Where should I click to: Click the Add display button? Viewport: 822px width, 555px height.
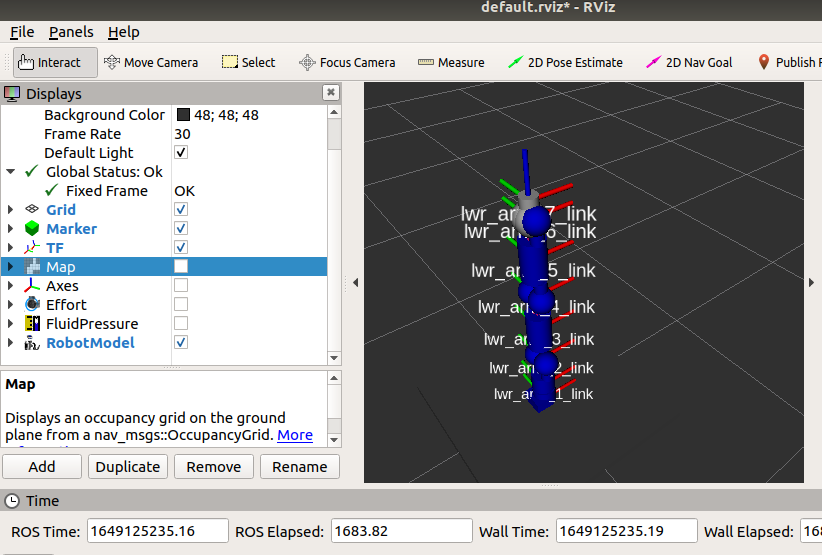point(42,466)
